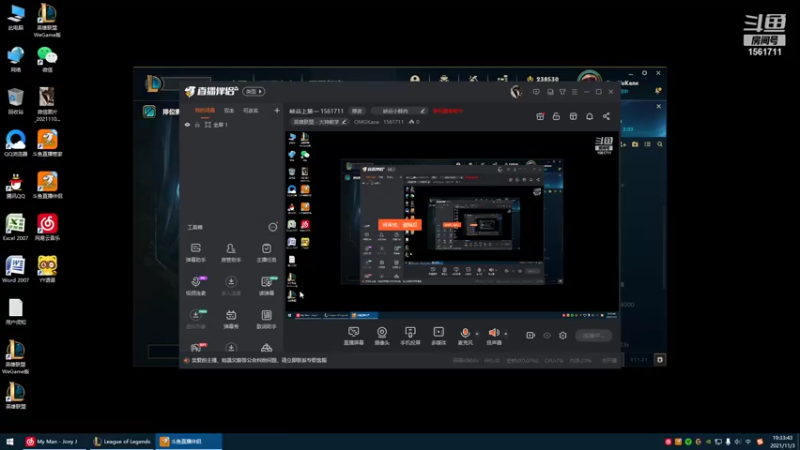Open the inbox icon in title bar
Screen dimensions: 800x450
coord(550,92)
